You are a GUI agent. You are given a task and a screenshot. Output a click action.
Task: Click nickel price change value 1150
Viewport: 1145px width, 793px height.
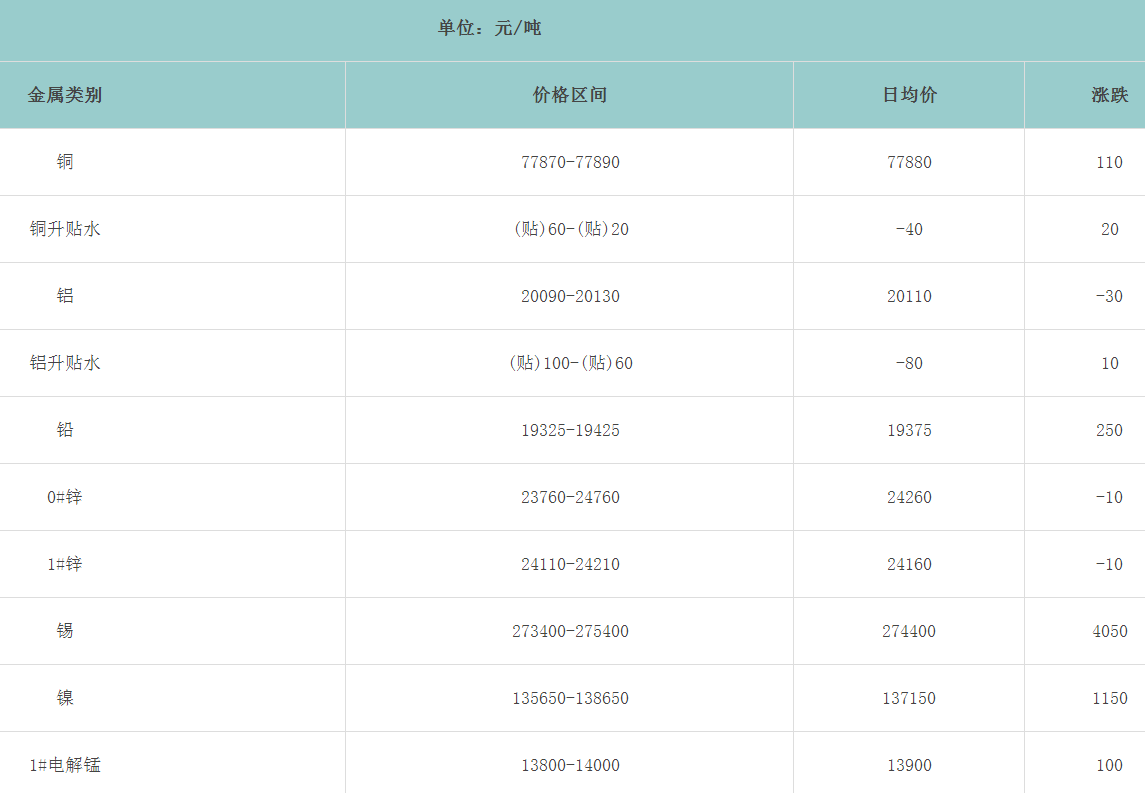pyautogui.click(x=1109, y=698)
